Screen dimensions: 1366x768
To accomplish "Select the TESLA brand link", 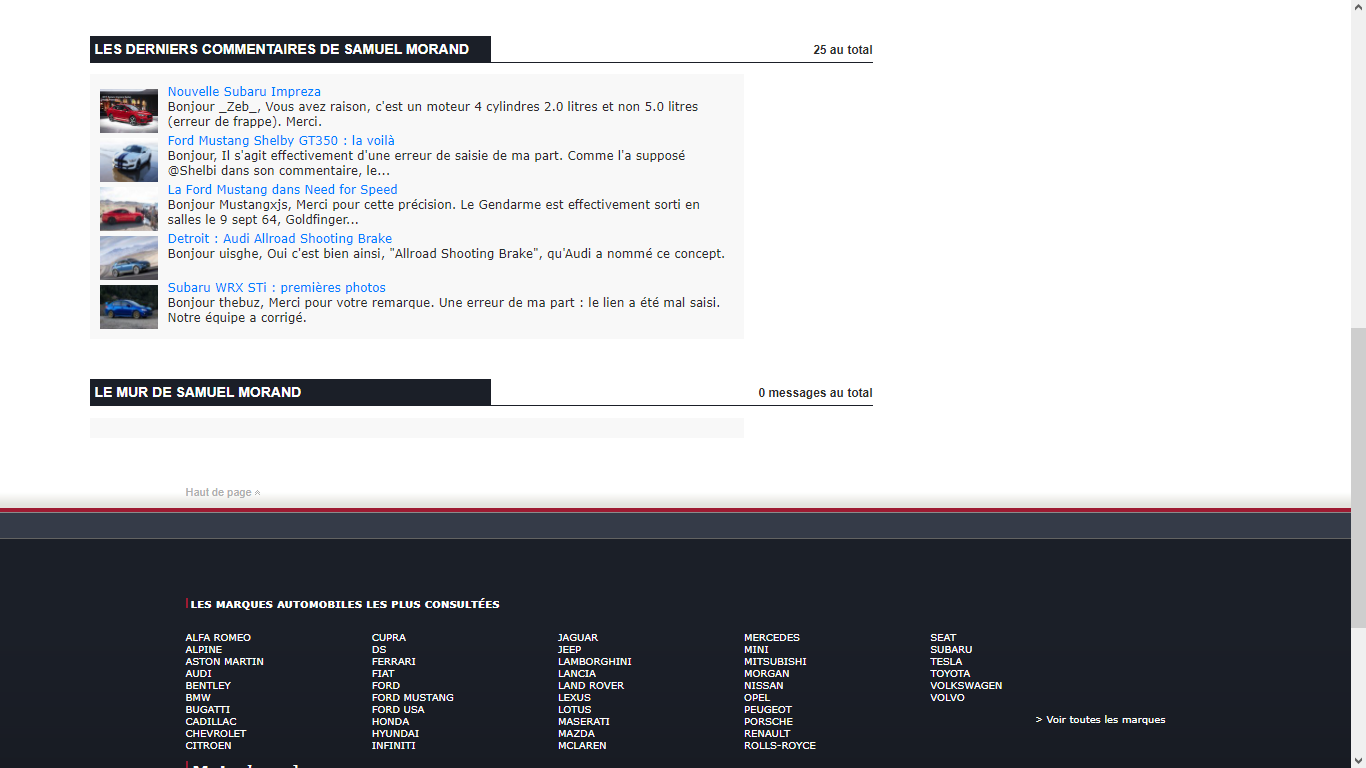I will click(946, 662).
